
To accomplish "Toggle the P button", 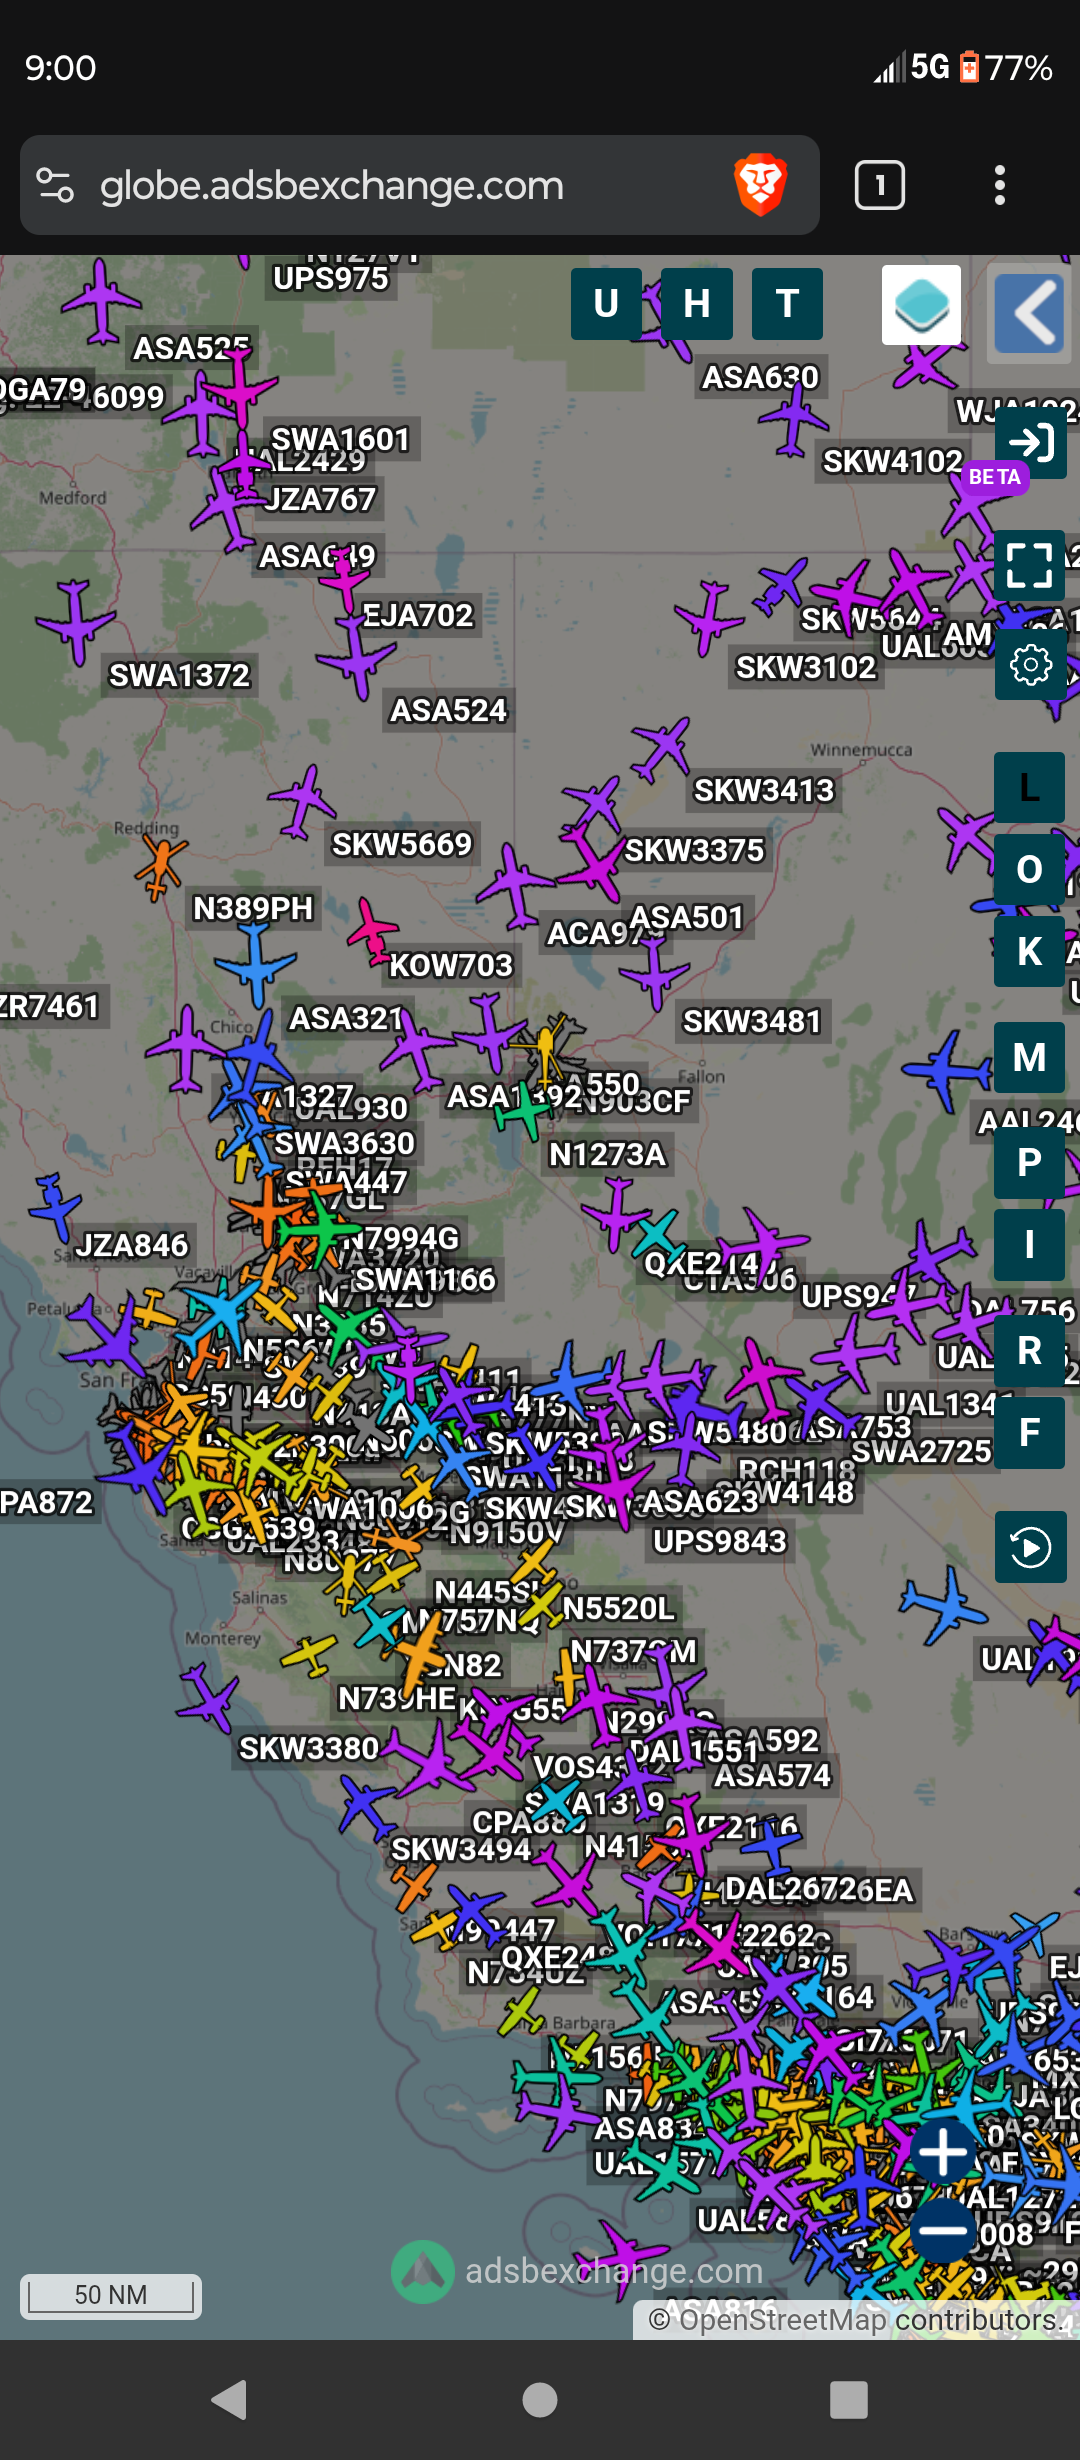I will click(x=1029, y=1163).
